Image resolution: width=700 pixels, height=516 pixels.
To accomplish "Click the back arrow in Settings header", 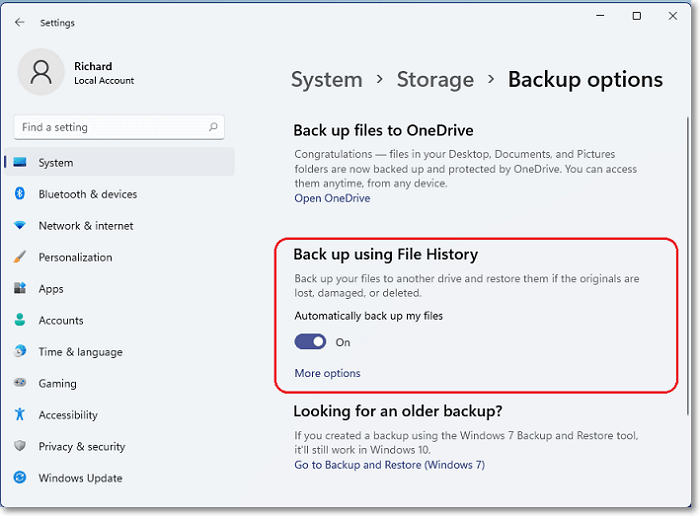I will (20, 22).
